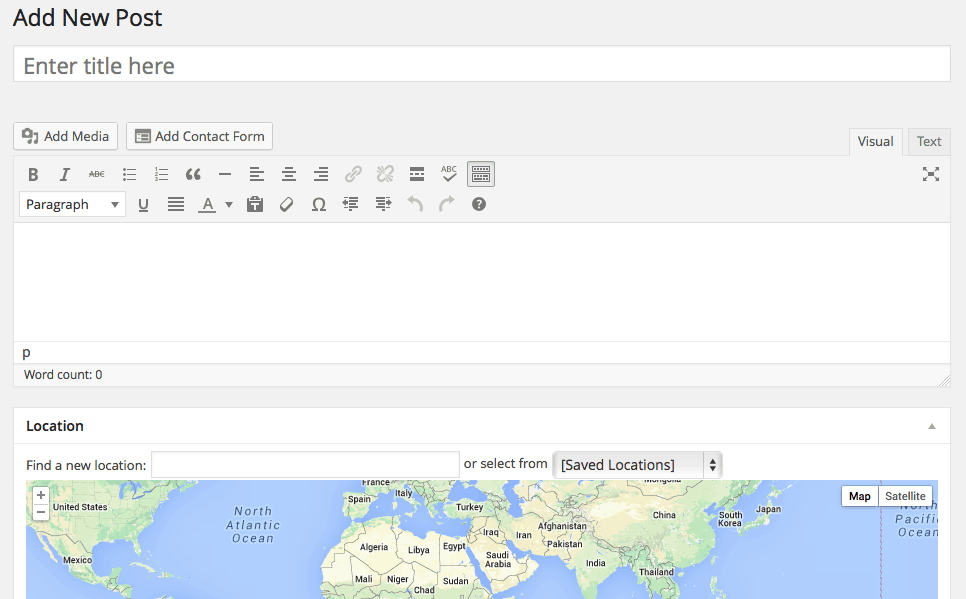The height and width of the screenshot is (599, 966).
Task: Toggle the toolbar (kitchen sink) button
Action: pyautogui.click(x=481, y=174)
